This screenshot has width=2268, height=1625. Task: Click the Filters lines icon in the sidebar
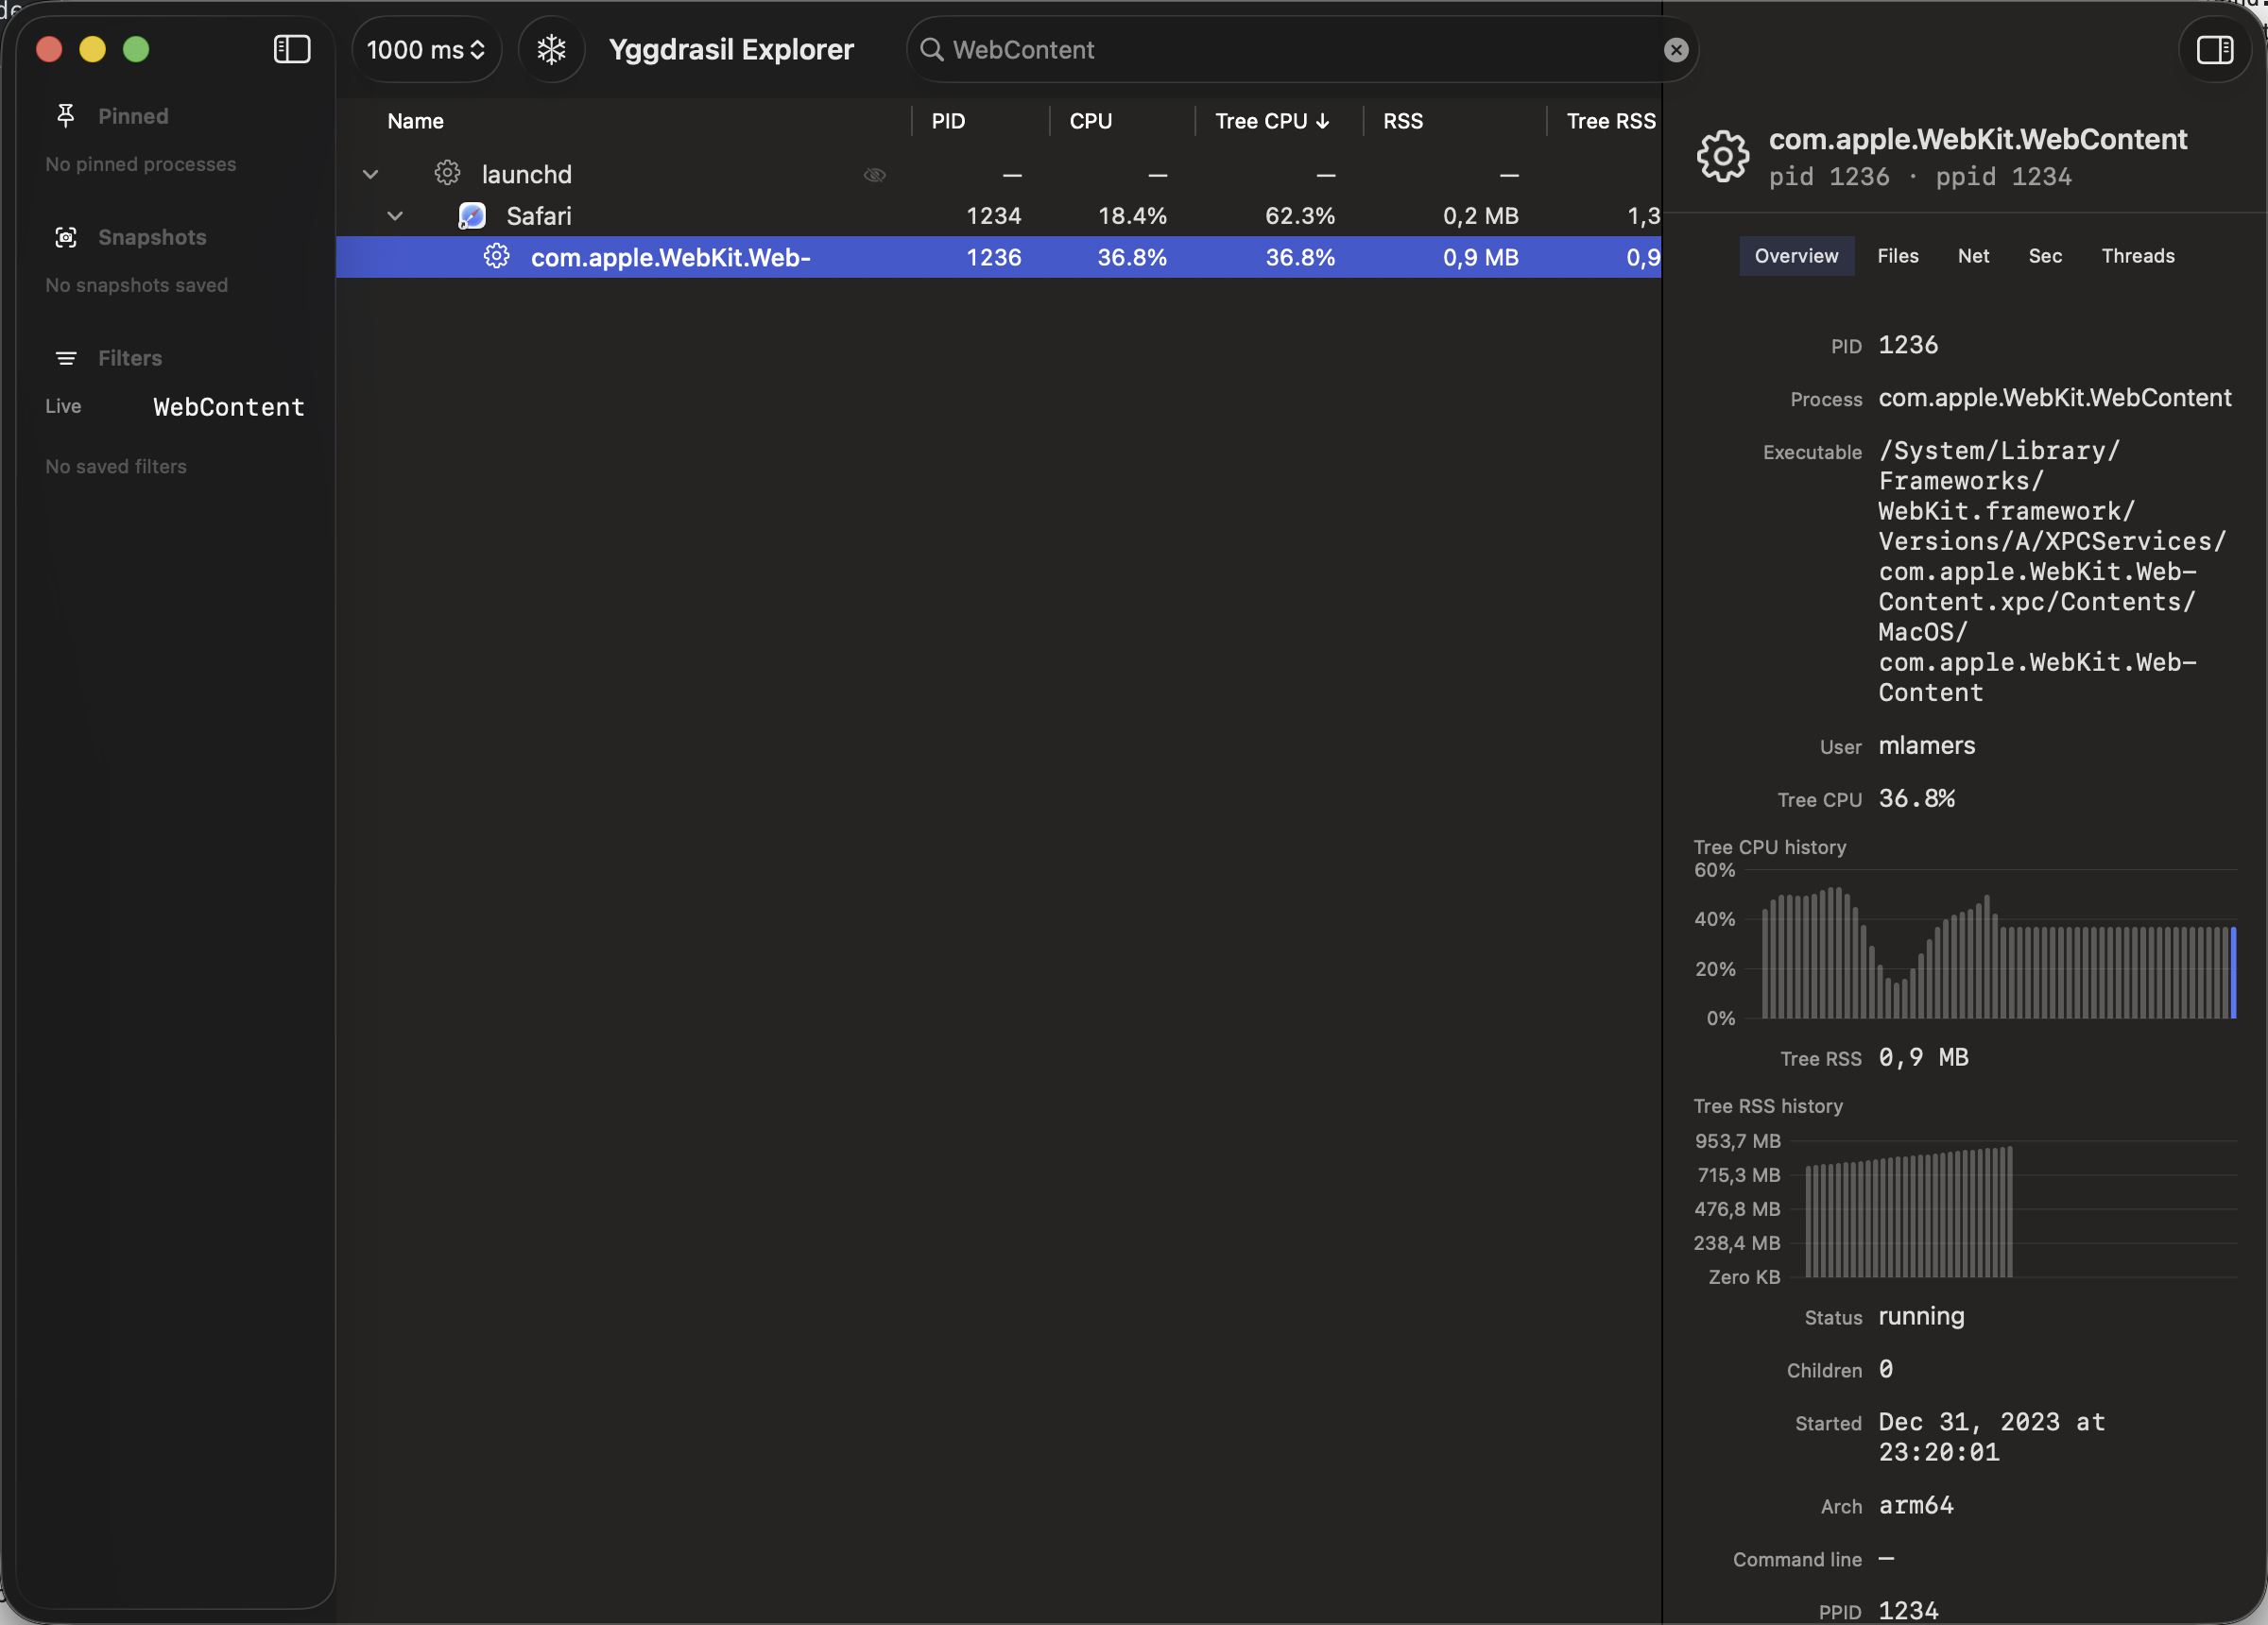[x=66, y=358]
